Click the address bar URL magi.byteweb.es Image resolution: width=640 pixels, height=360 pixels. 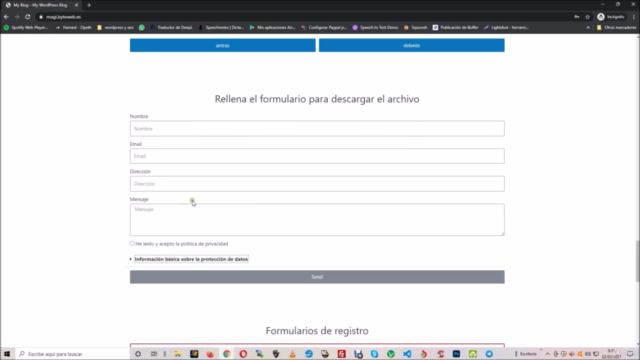point(63,17)
